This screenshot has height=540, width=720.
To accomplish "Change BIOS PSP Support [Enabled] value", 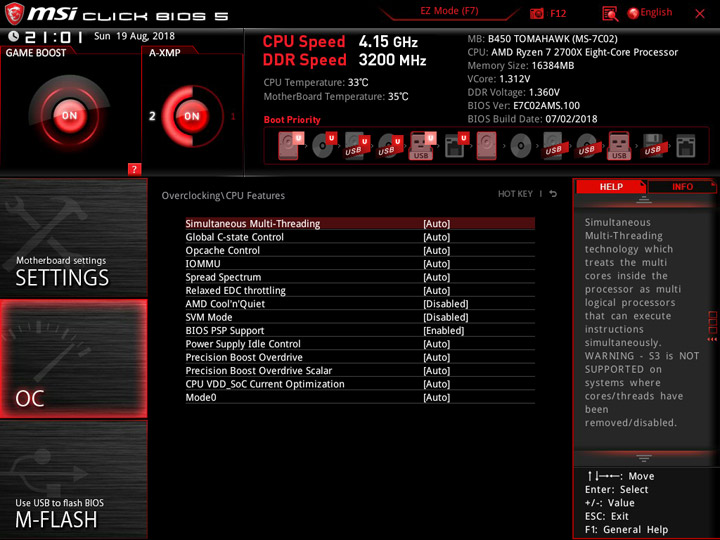I will 444,330.
